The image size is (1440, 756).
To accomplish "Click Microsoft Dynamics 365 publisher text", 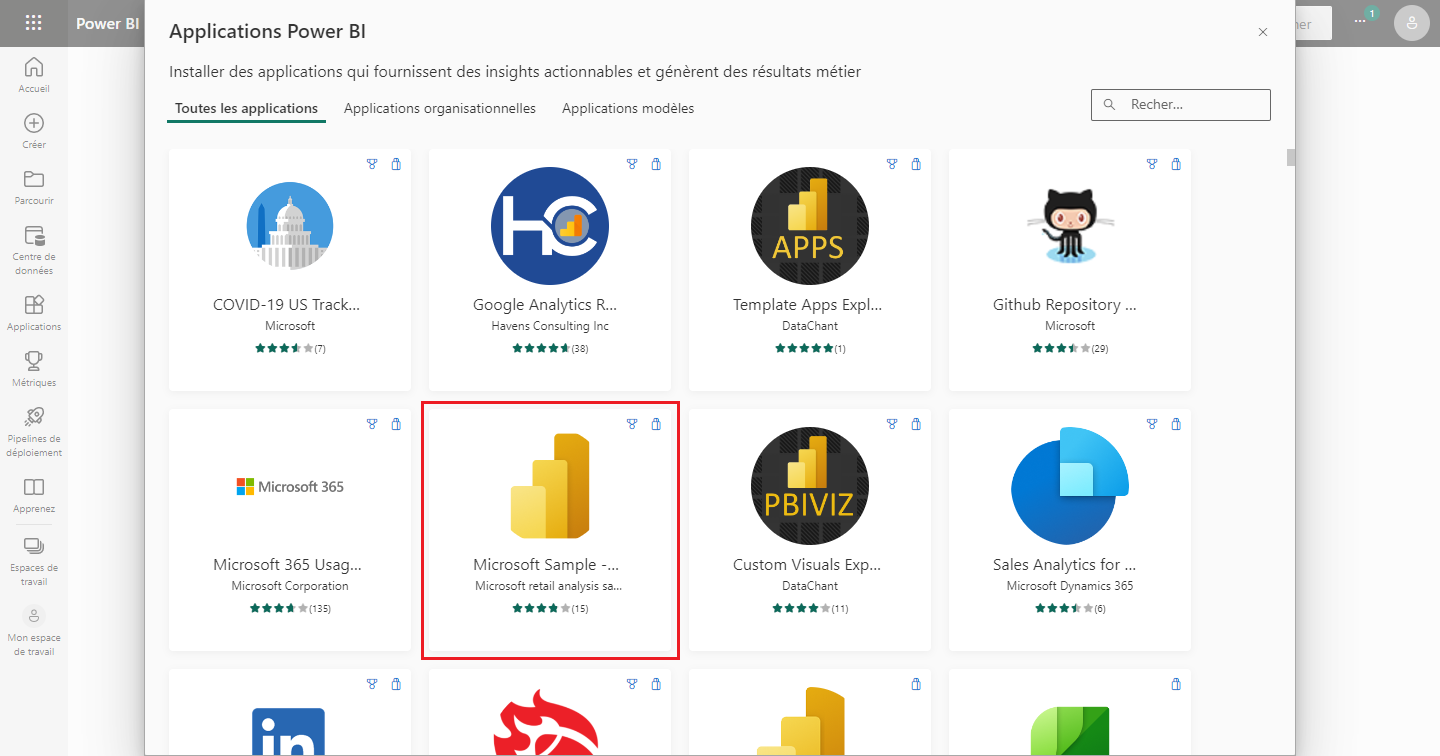I will 1070,586.
